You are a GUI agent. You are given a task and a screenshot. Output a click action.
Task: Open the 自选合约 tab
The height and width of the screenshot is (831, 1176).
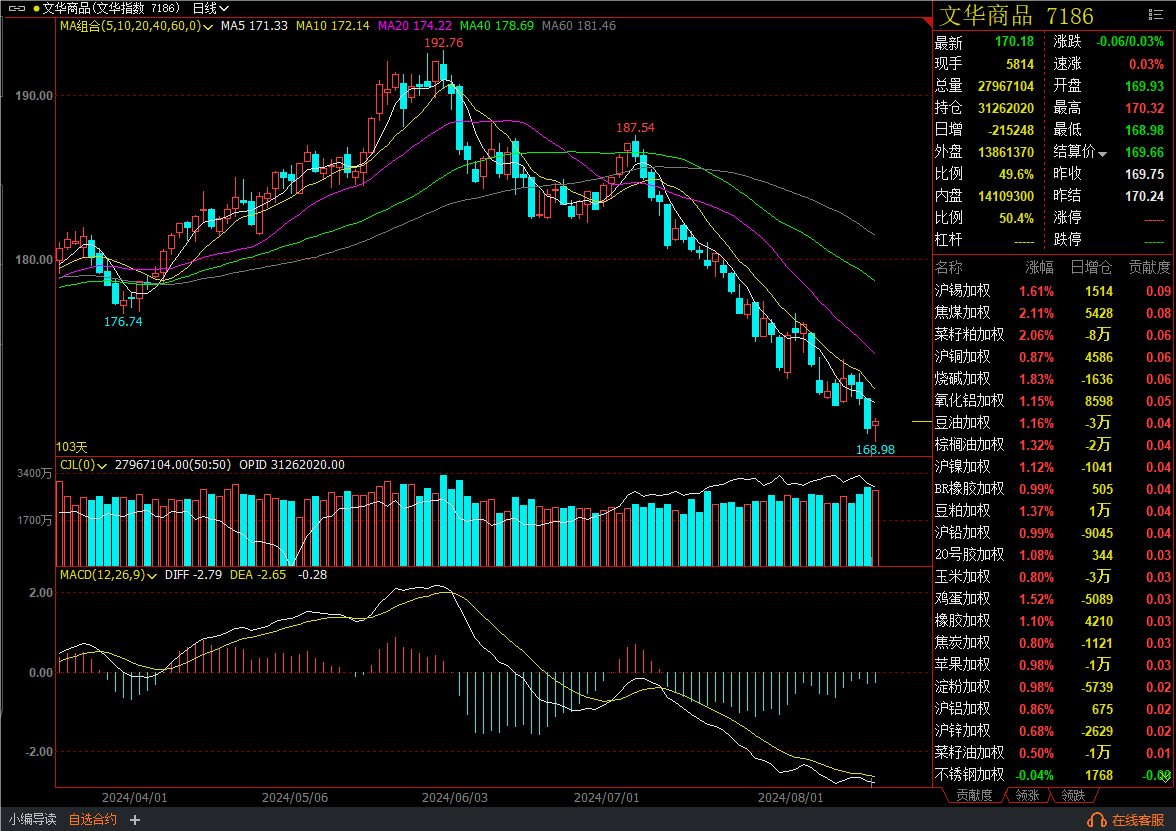coord(92,820)
